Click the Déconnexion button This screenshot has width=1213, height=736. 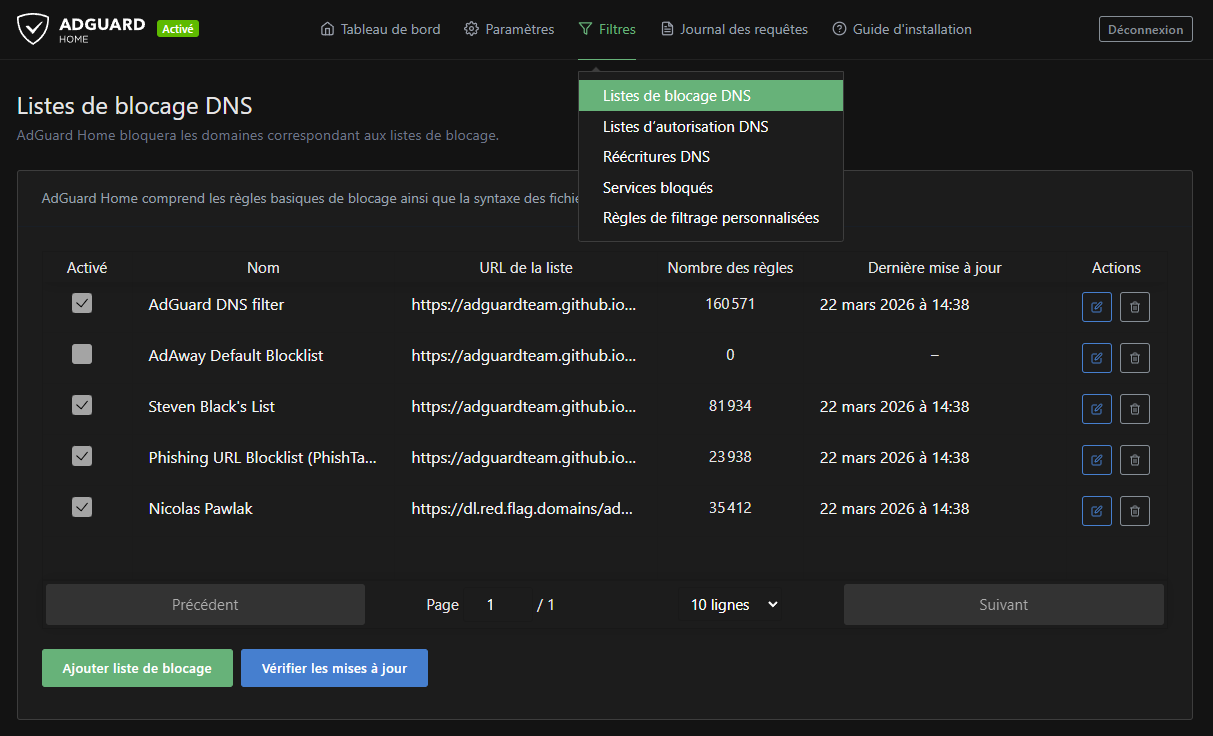coord(1146,29)
